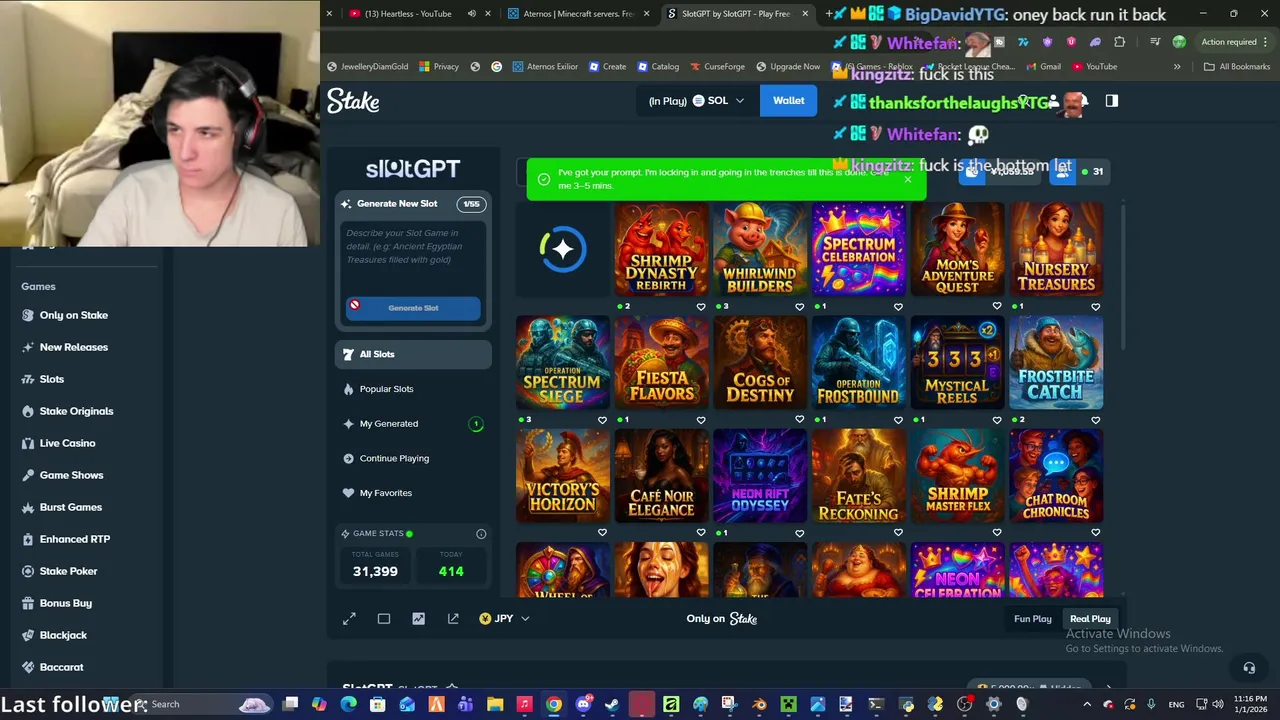Select All Slots category

[413, 354]
